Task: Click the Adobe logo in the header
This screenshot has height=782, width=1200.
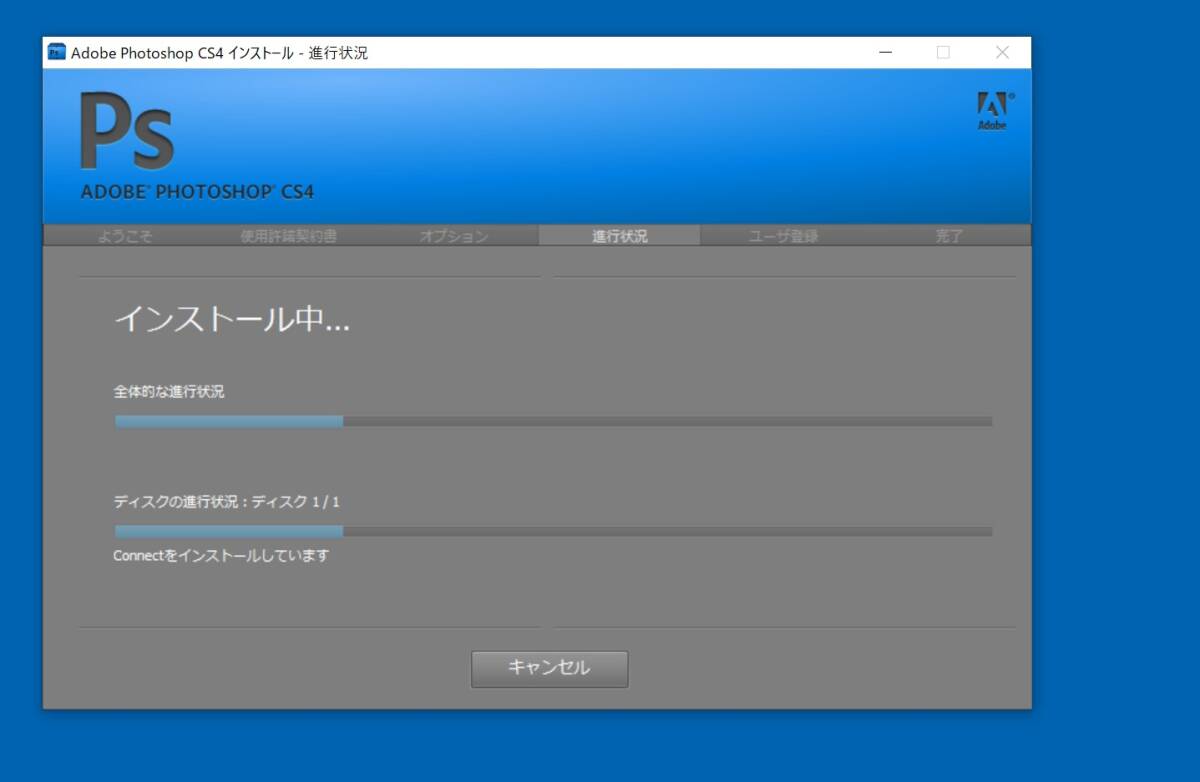Action: tap(994, 111)
